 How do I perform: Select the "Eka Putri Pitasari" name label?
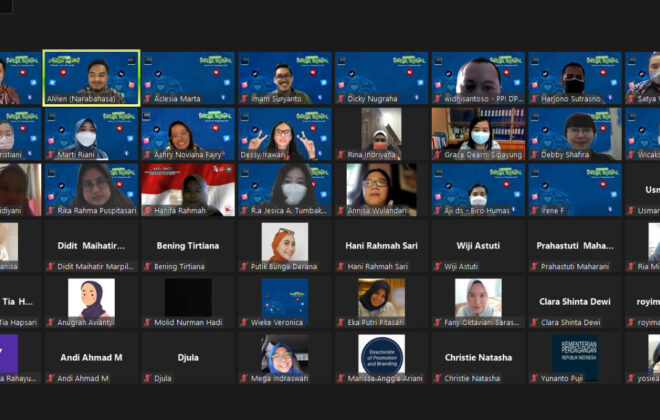point(375,322)
